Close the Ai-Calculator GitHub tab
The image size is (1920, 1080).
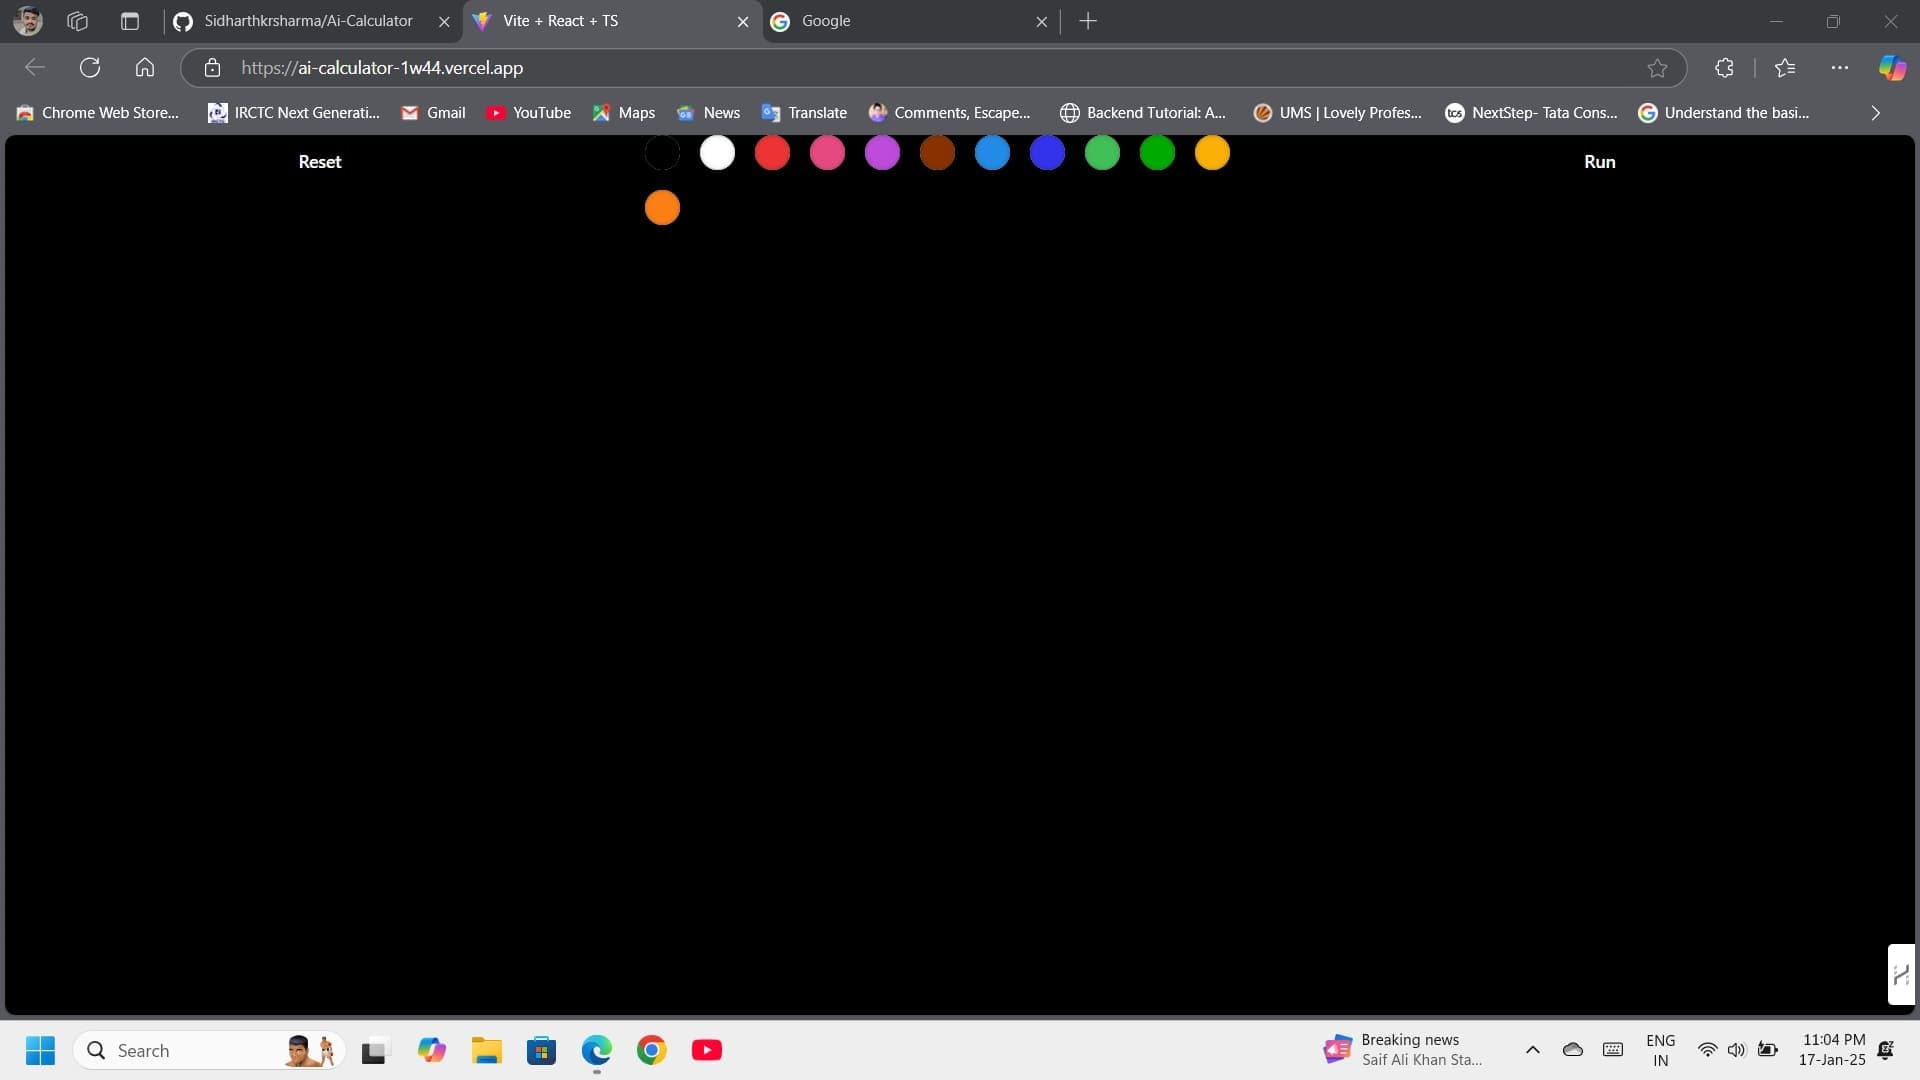(x=444, y=21)
